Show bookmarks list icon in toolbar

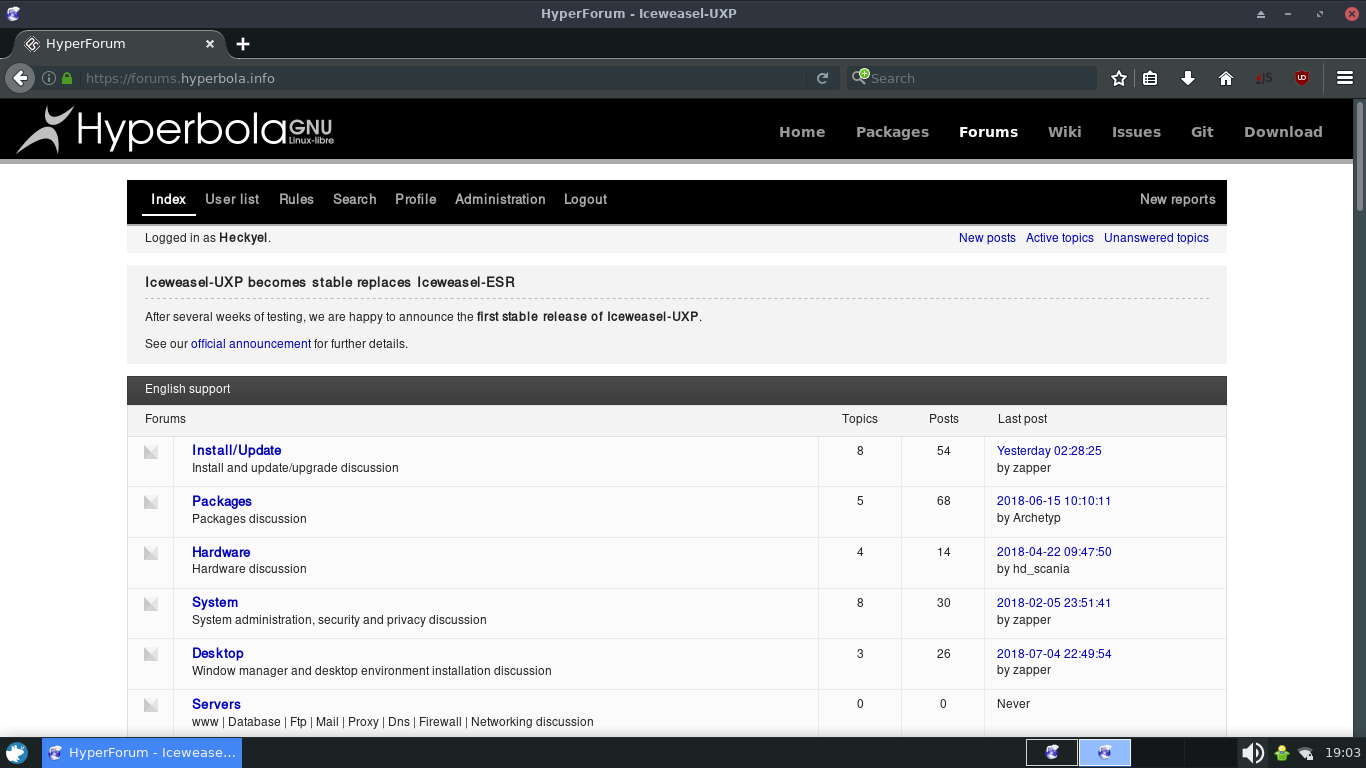[x=1150, y=78]
